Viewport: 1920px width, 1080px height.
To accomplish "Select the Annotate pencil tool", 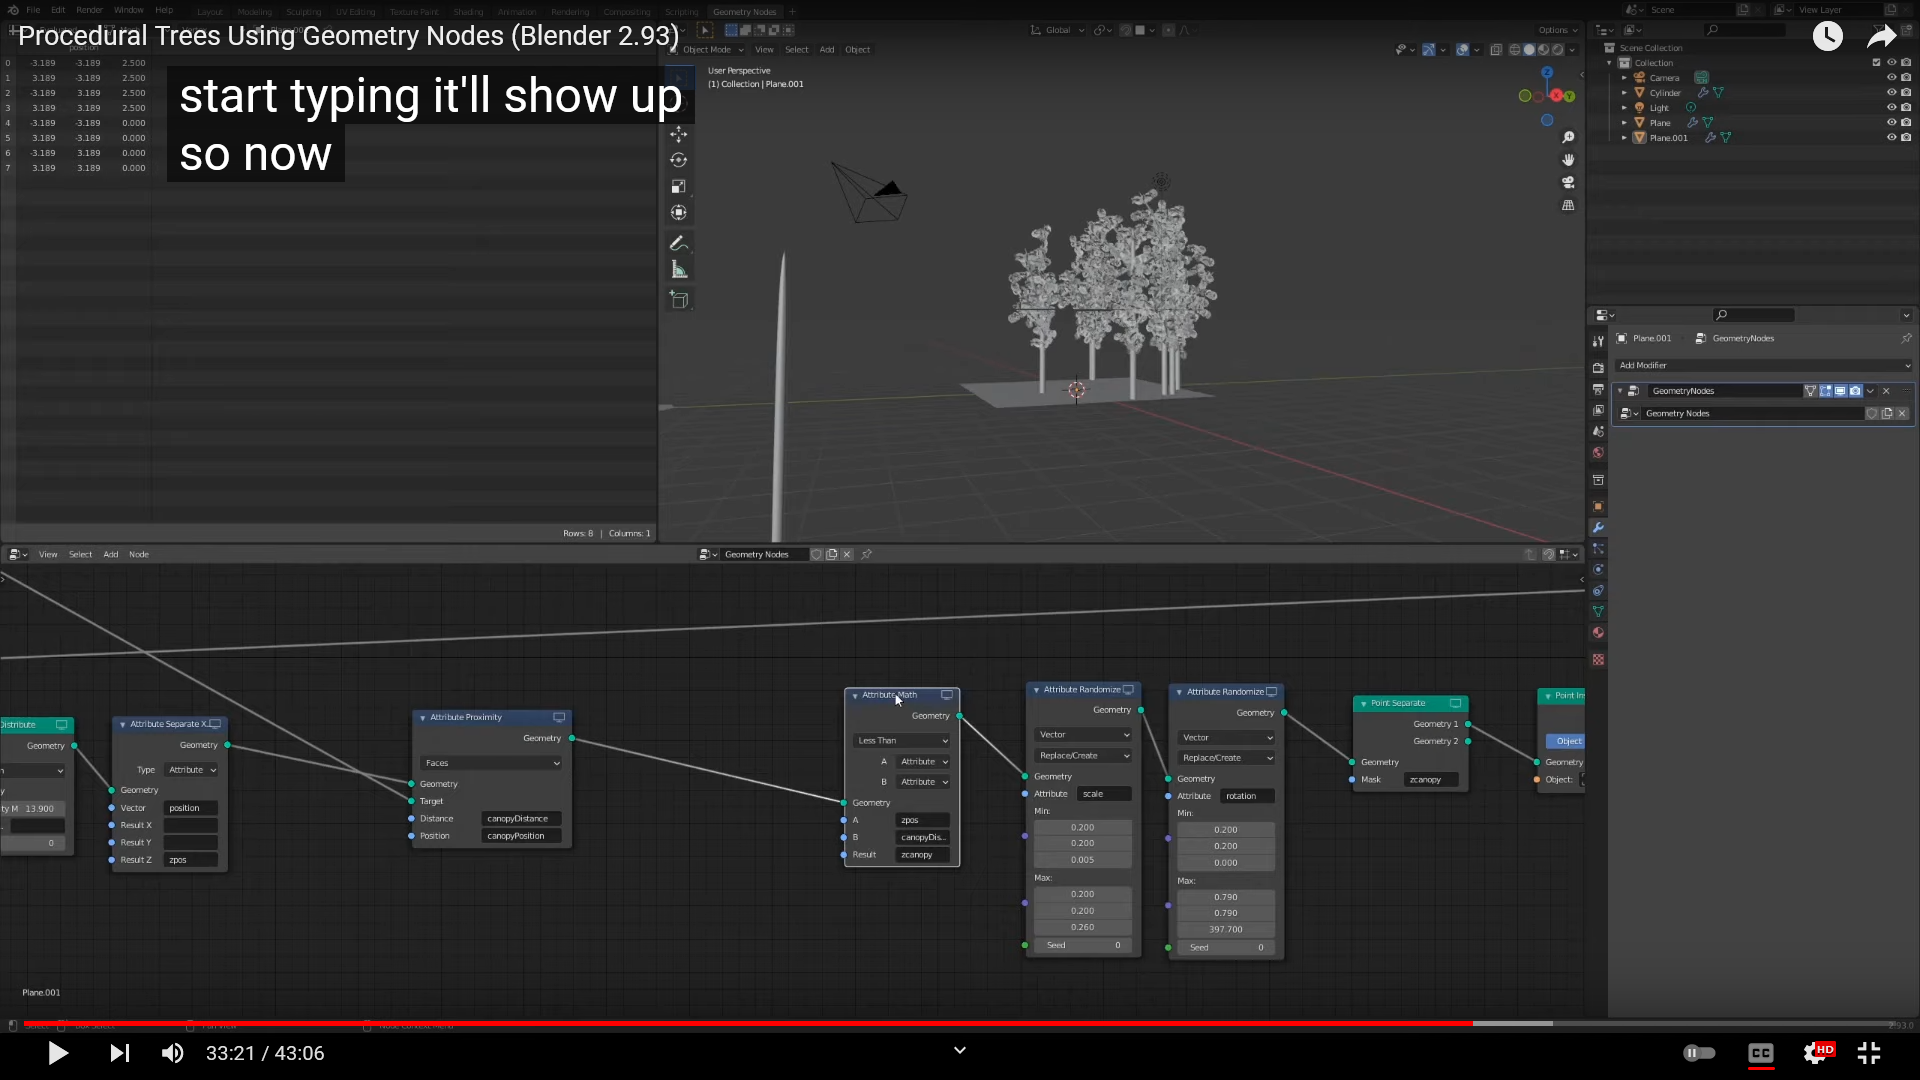I will click(x=679, y=243).
